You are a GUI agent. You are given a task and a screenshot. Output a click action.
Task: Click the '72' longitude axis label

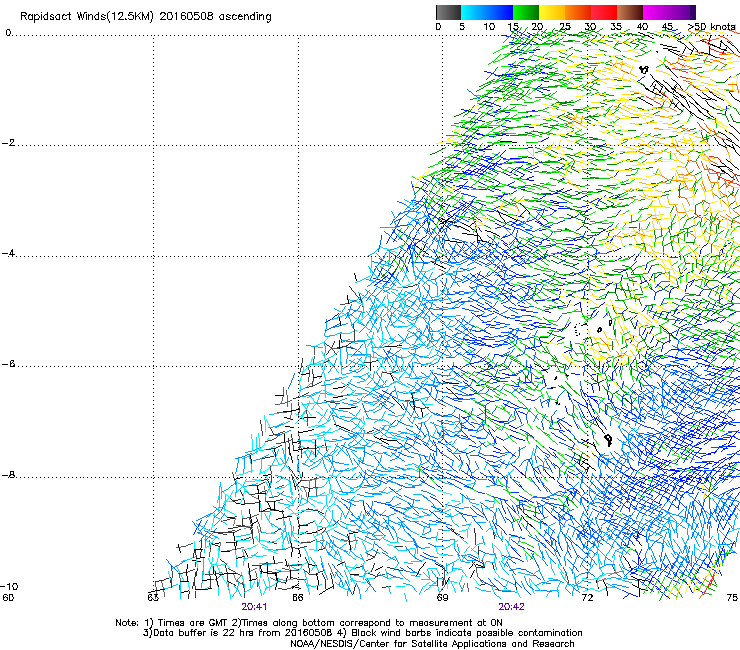[587, 598]
